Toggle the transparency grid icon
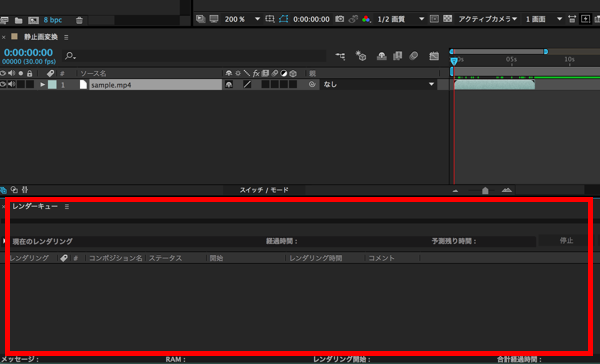The width and height of the screenshot is (600, 364). pos(447,19)
